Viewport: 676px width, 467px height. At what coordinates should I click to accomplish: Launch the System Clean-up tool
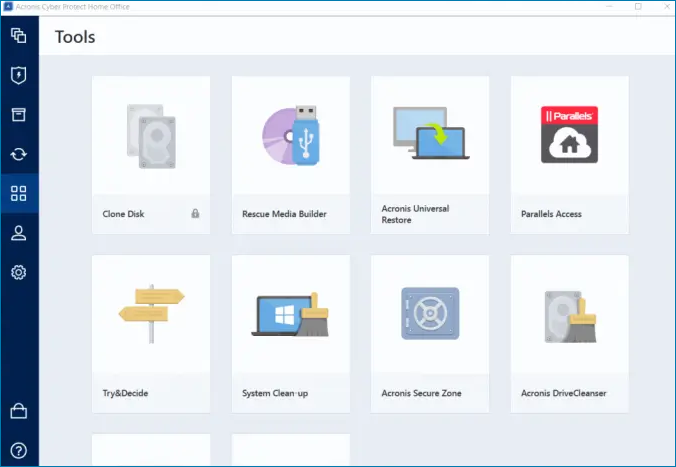tap(290, 333)
